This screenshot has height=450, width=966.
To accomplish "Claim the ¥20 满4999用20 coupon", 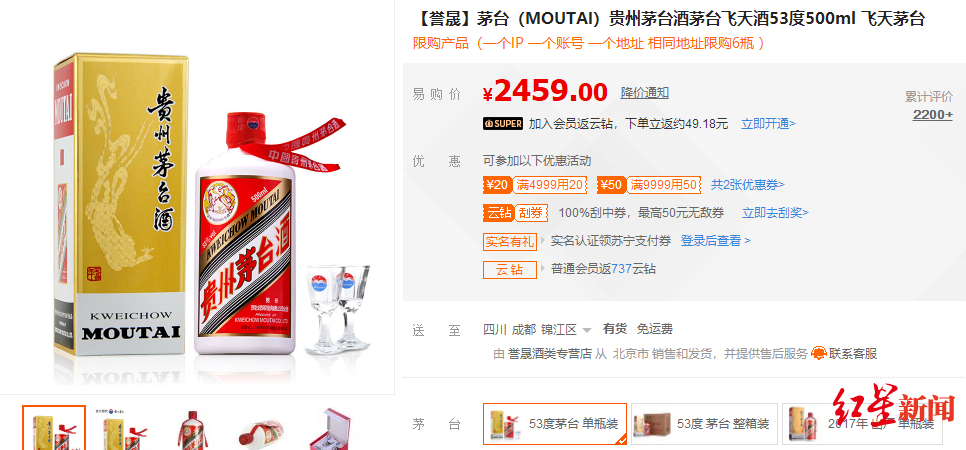I will pyautogui.click(x=535, y=184).
